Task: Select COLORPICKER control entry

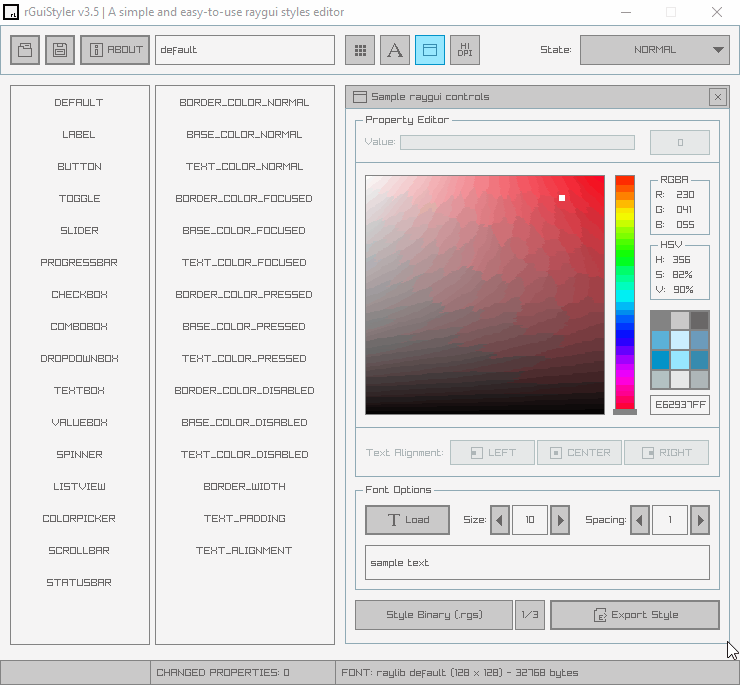Action: [x=79, y=518]
